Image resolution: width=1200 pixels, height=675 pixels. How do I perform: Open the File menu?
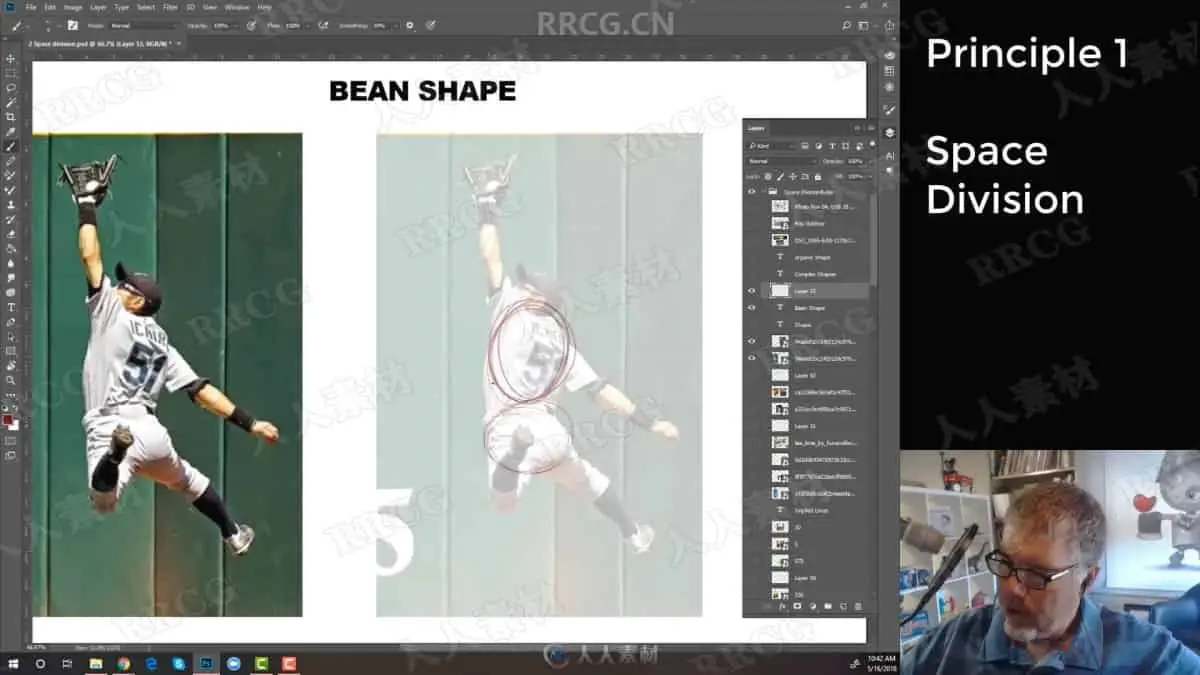tap(32, 6)
